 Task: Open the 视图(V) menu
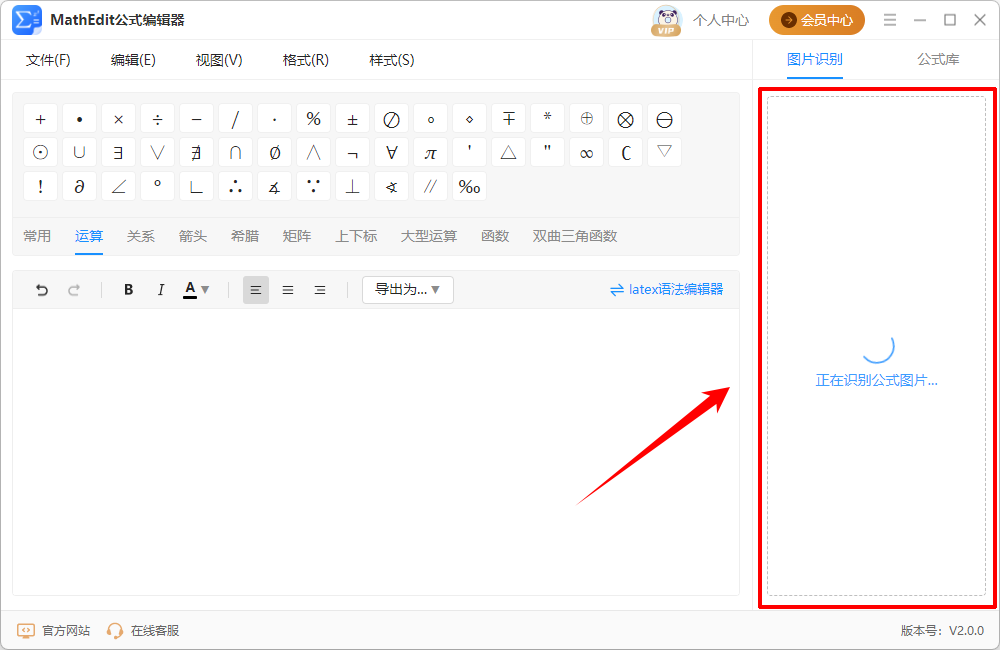(219, 60)
